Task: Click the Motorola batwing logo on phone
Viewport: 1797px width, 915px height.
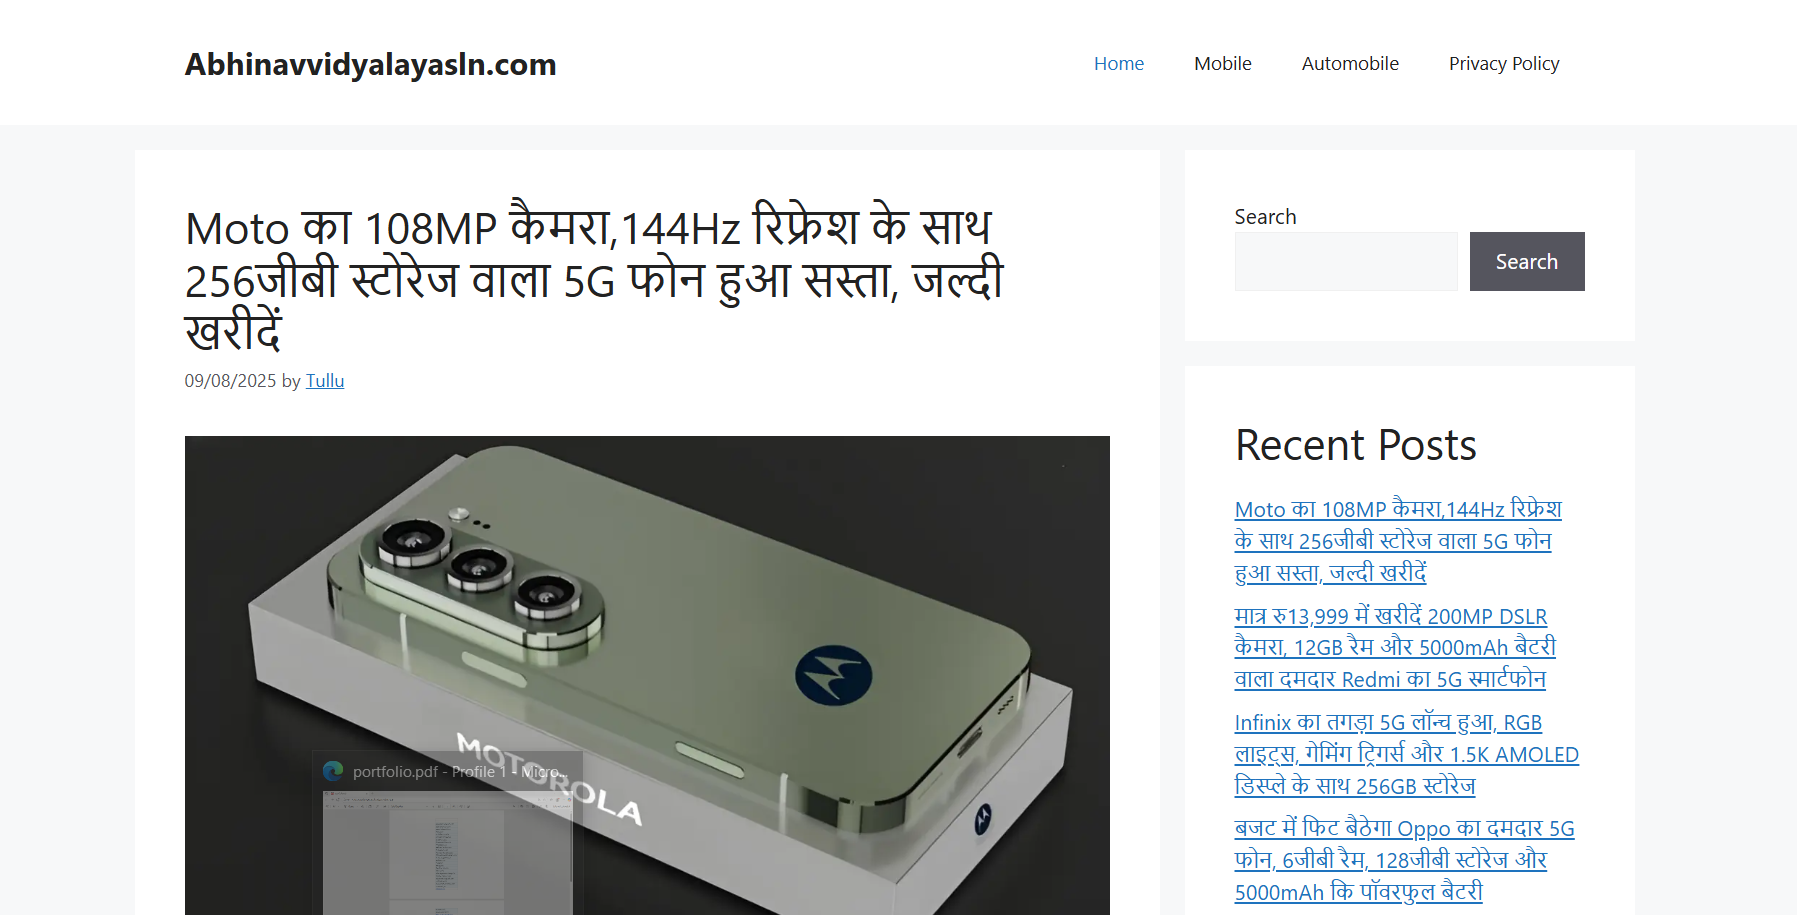Action: point(833,675)
